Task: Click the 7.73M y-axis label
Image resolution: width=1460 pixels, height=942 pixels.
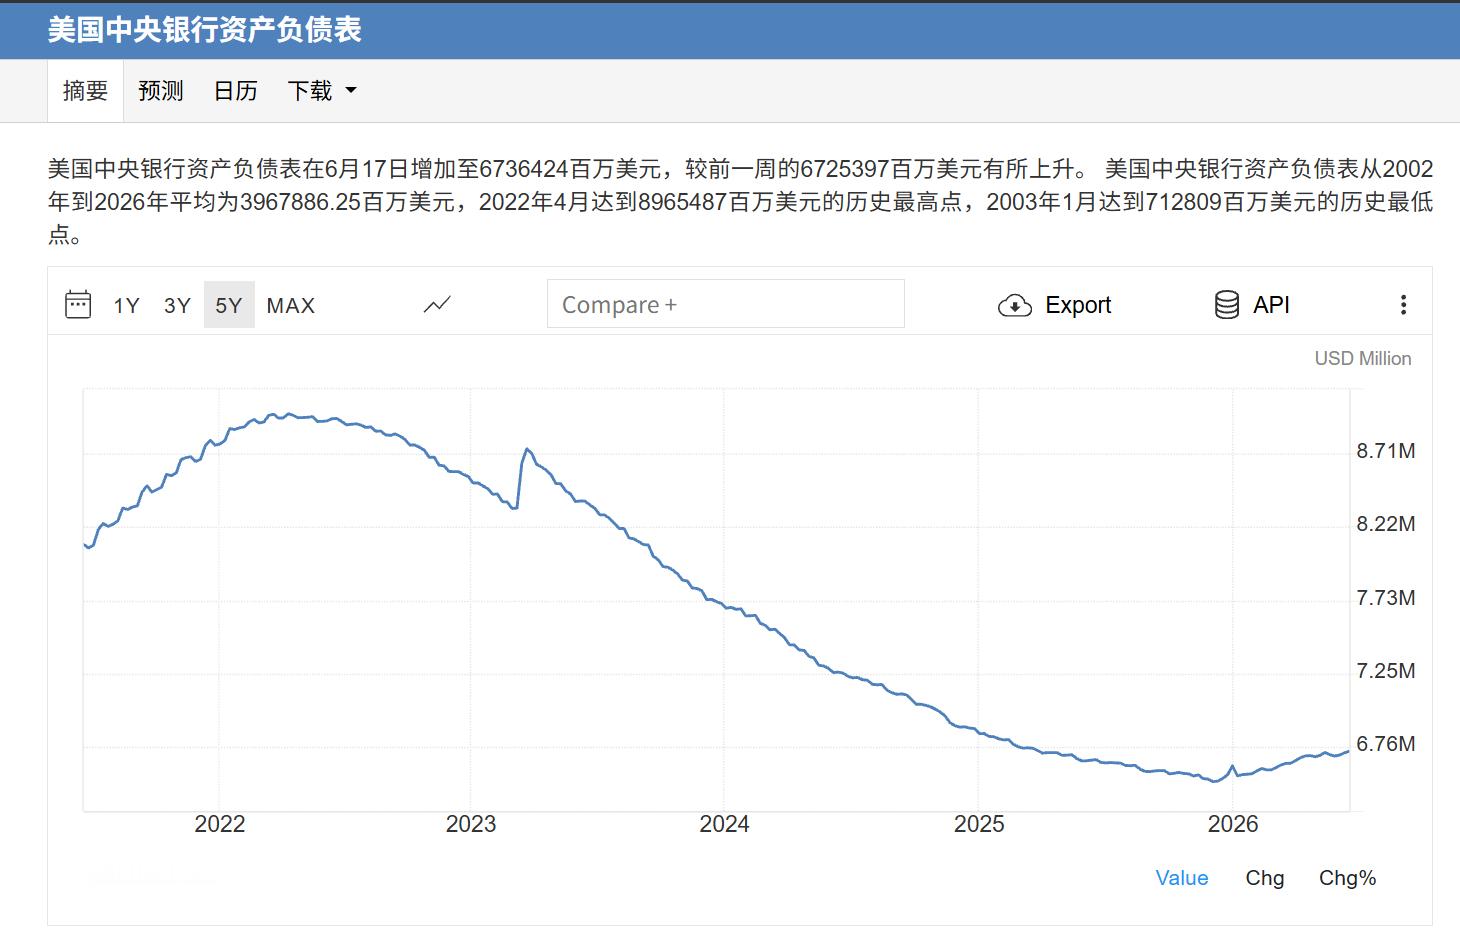Action: coord(1386,598)
